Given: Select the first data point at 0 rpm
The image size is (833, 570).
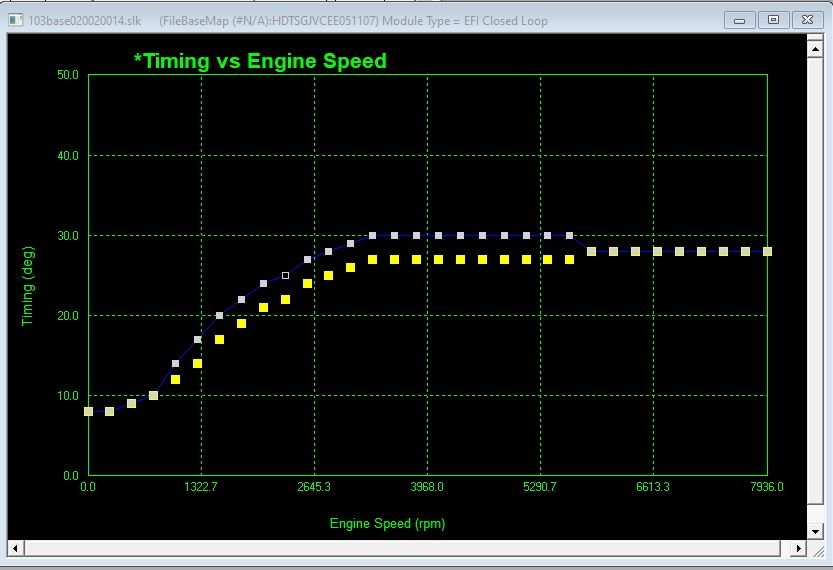Looking at the screenshot, I should coord(89,411).
